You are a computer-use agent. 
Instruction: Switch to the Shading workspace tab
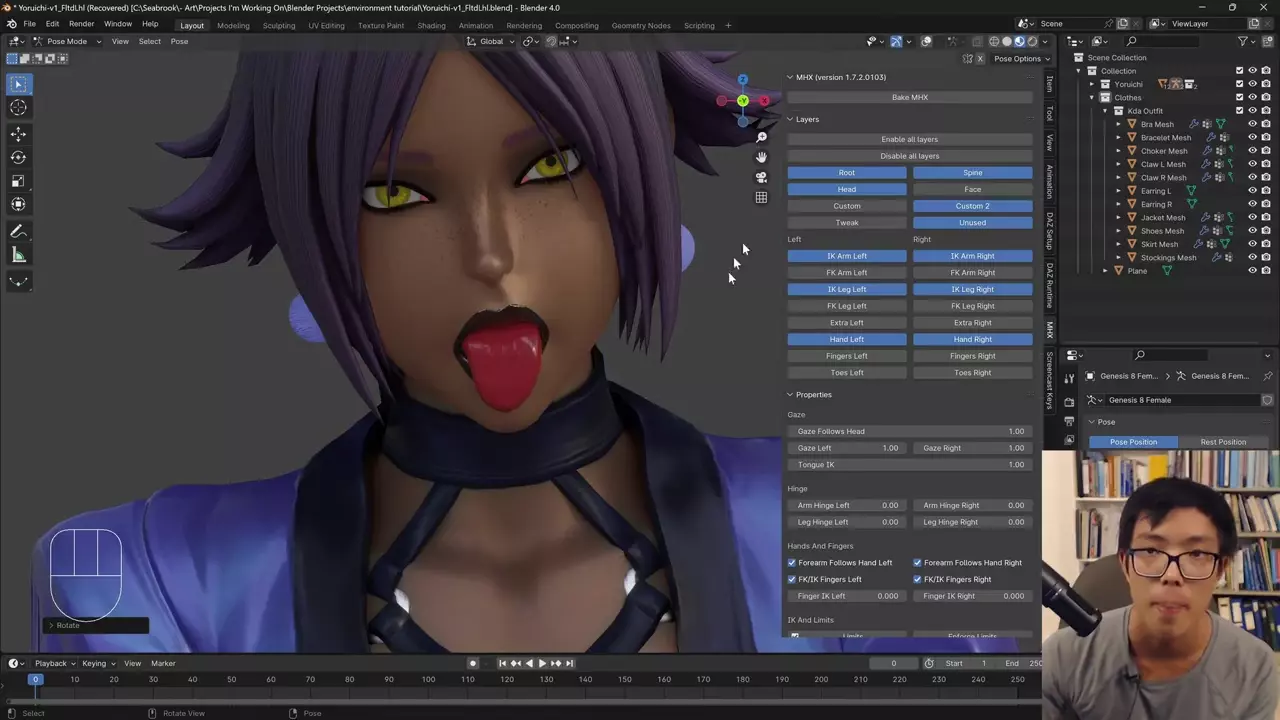(431, 25)
